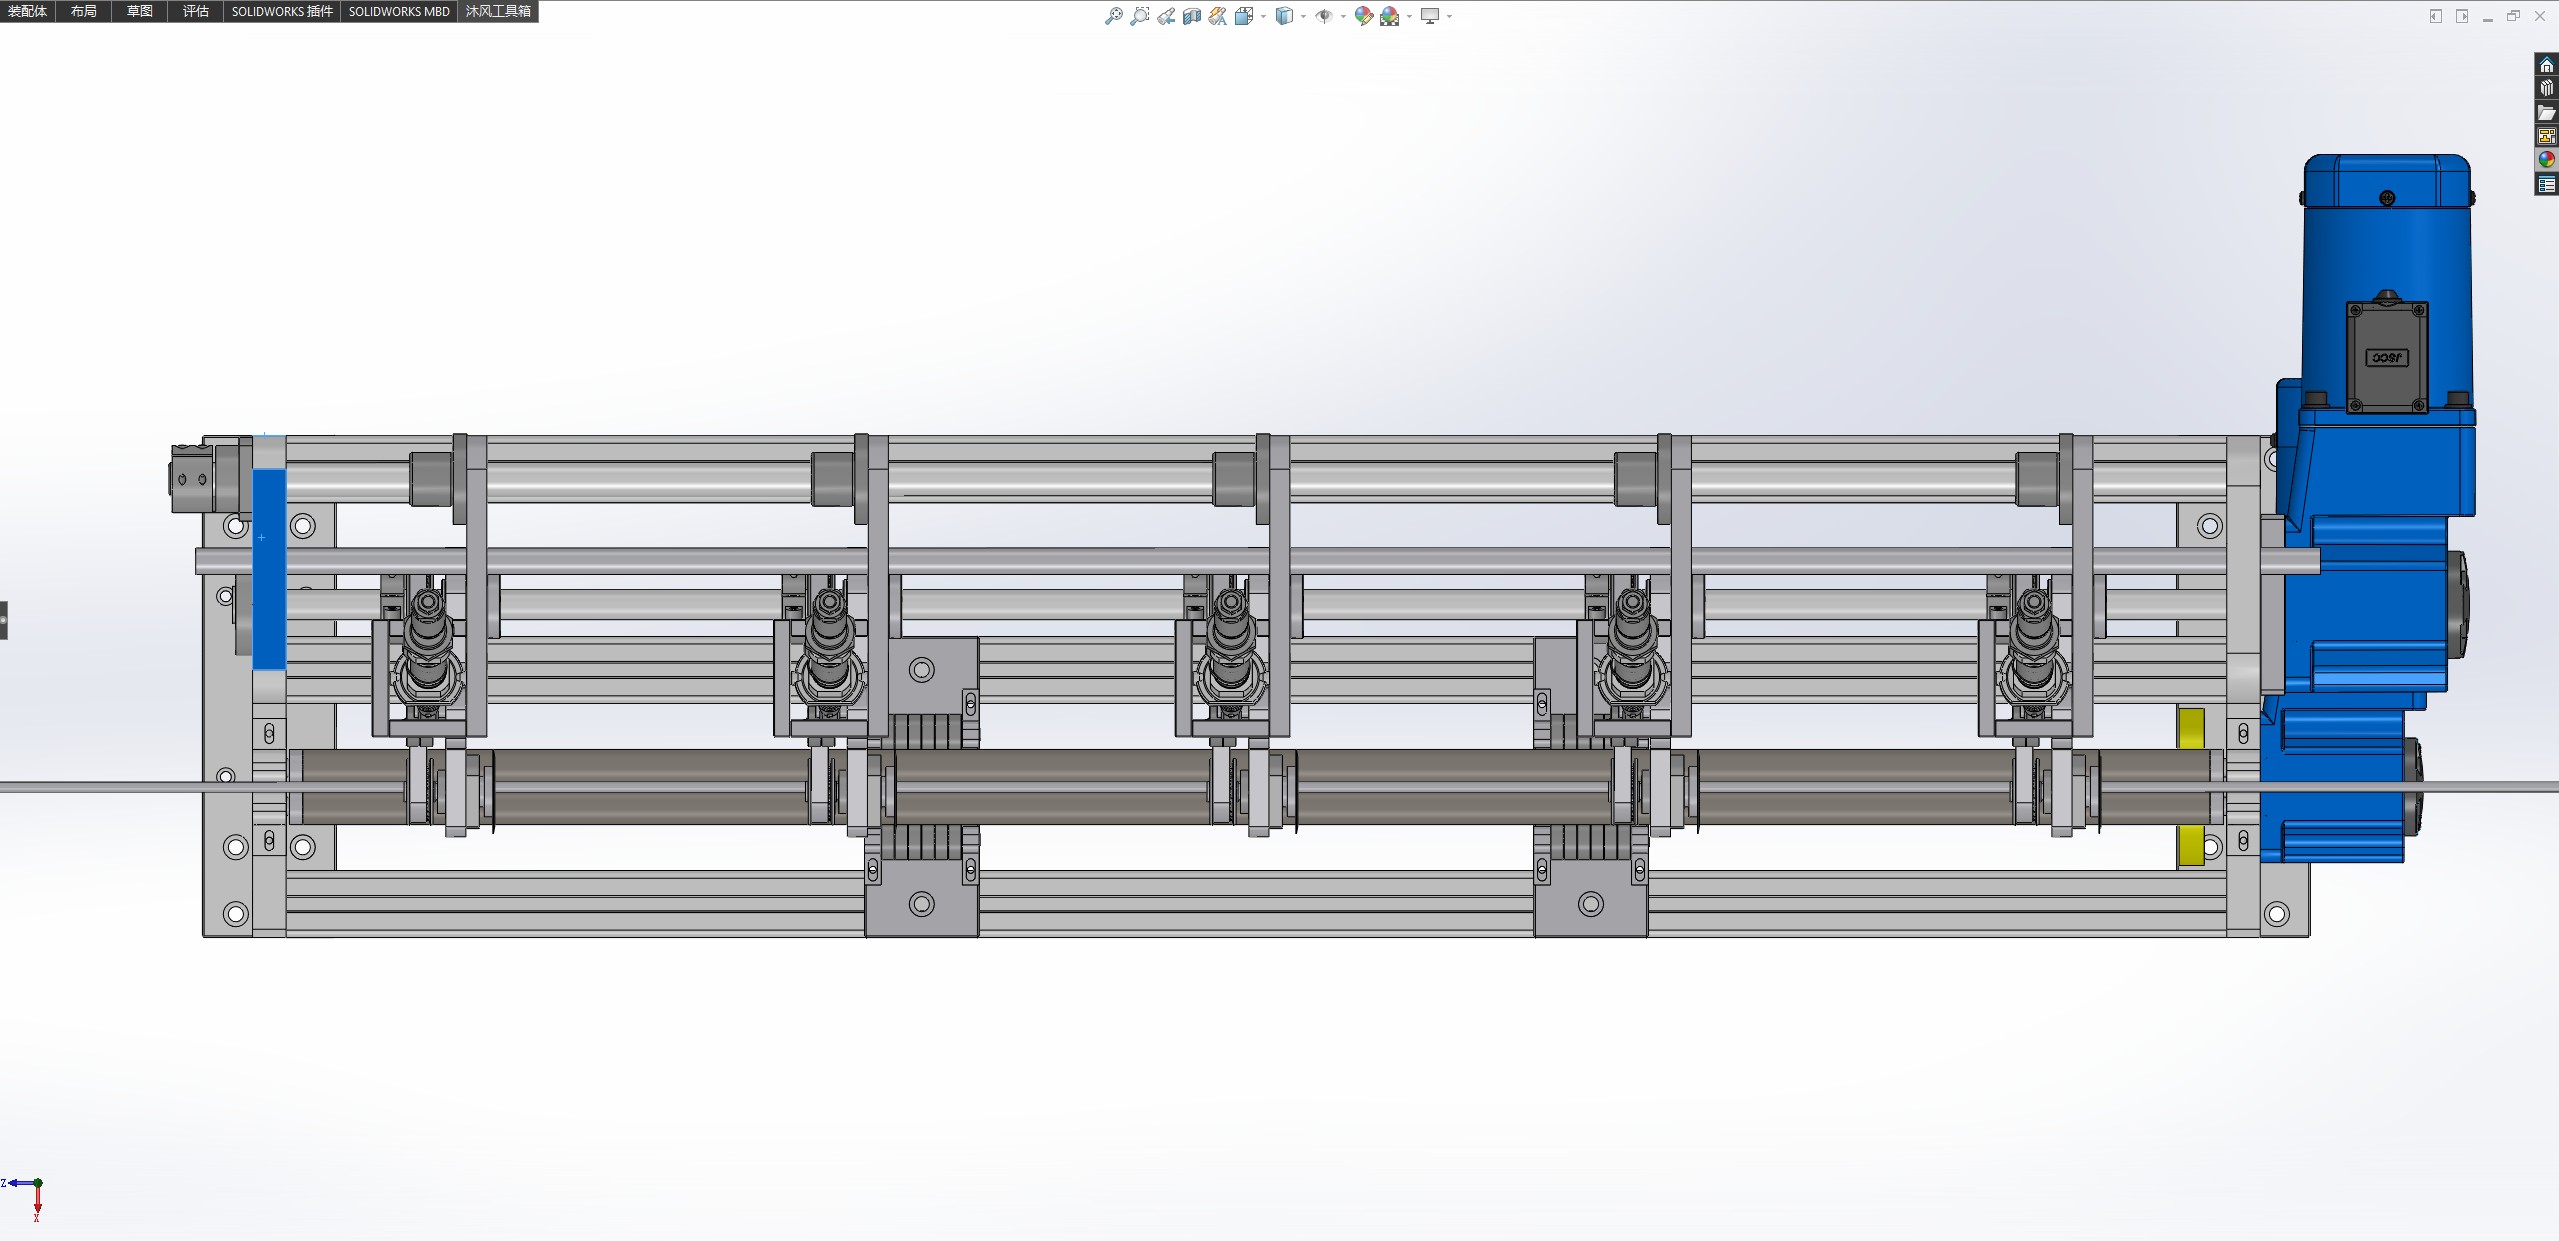2559x1241 pixels.
Task: Toggle the Hide/Show Items eye icon
Action: [x=1323, y=16]
